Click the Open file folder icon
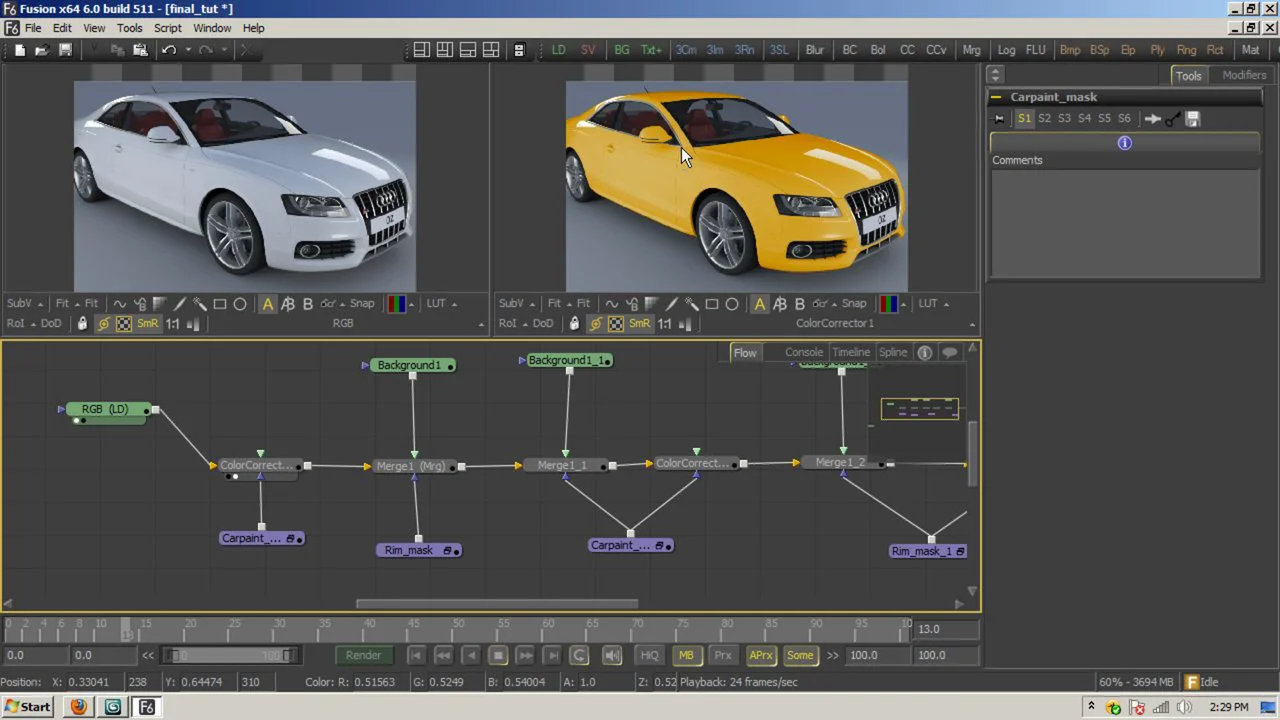Screen dimensions: 1280x720 42,50
